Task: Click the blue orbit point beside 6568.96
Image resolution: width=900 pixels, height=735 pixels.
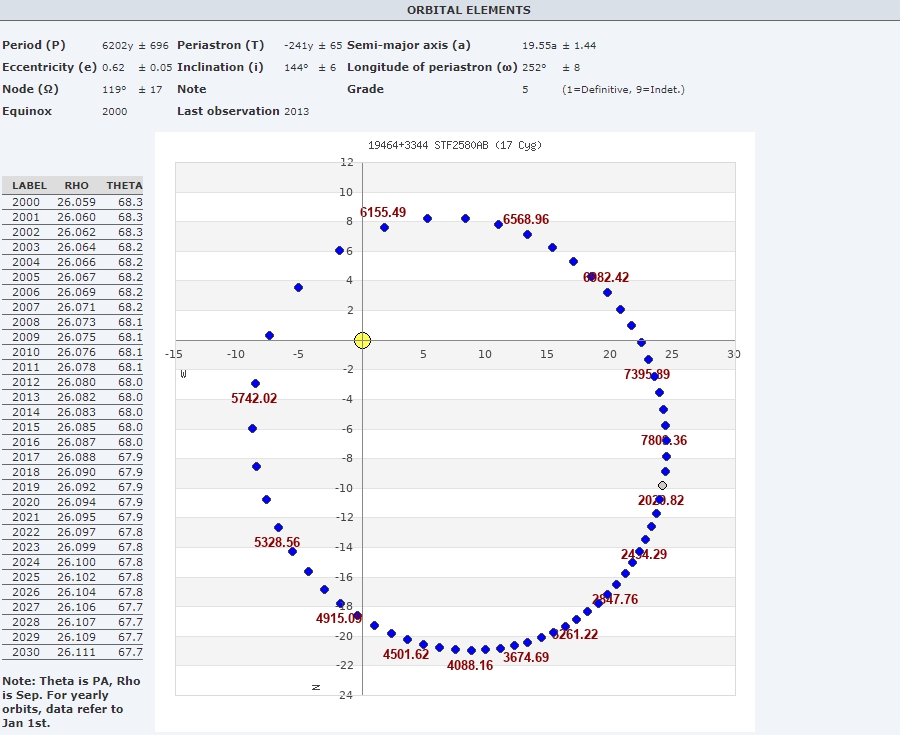Action: pyautogui.click(x=498, y=224)
